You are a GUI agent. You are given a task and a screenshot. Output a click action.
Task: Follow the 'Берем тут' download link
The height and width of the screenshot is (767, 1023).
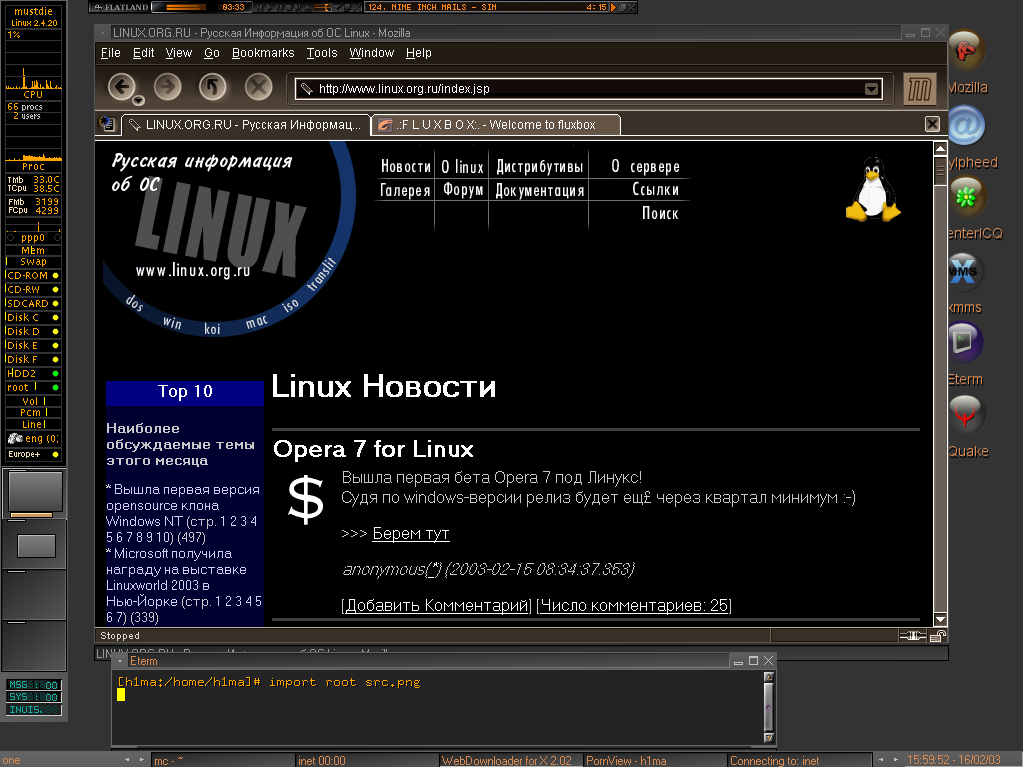[410, 534]
